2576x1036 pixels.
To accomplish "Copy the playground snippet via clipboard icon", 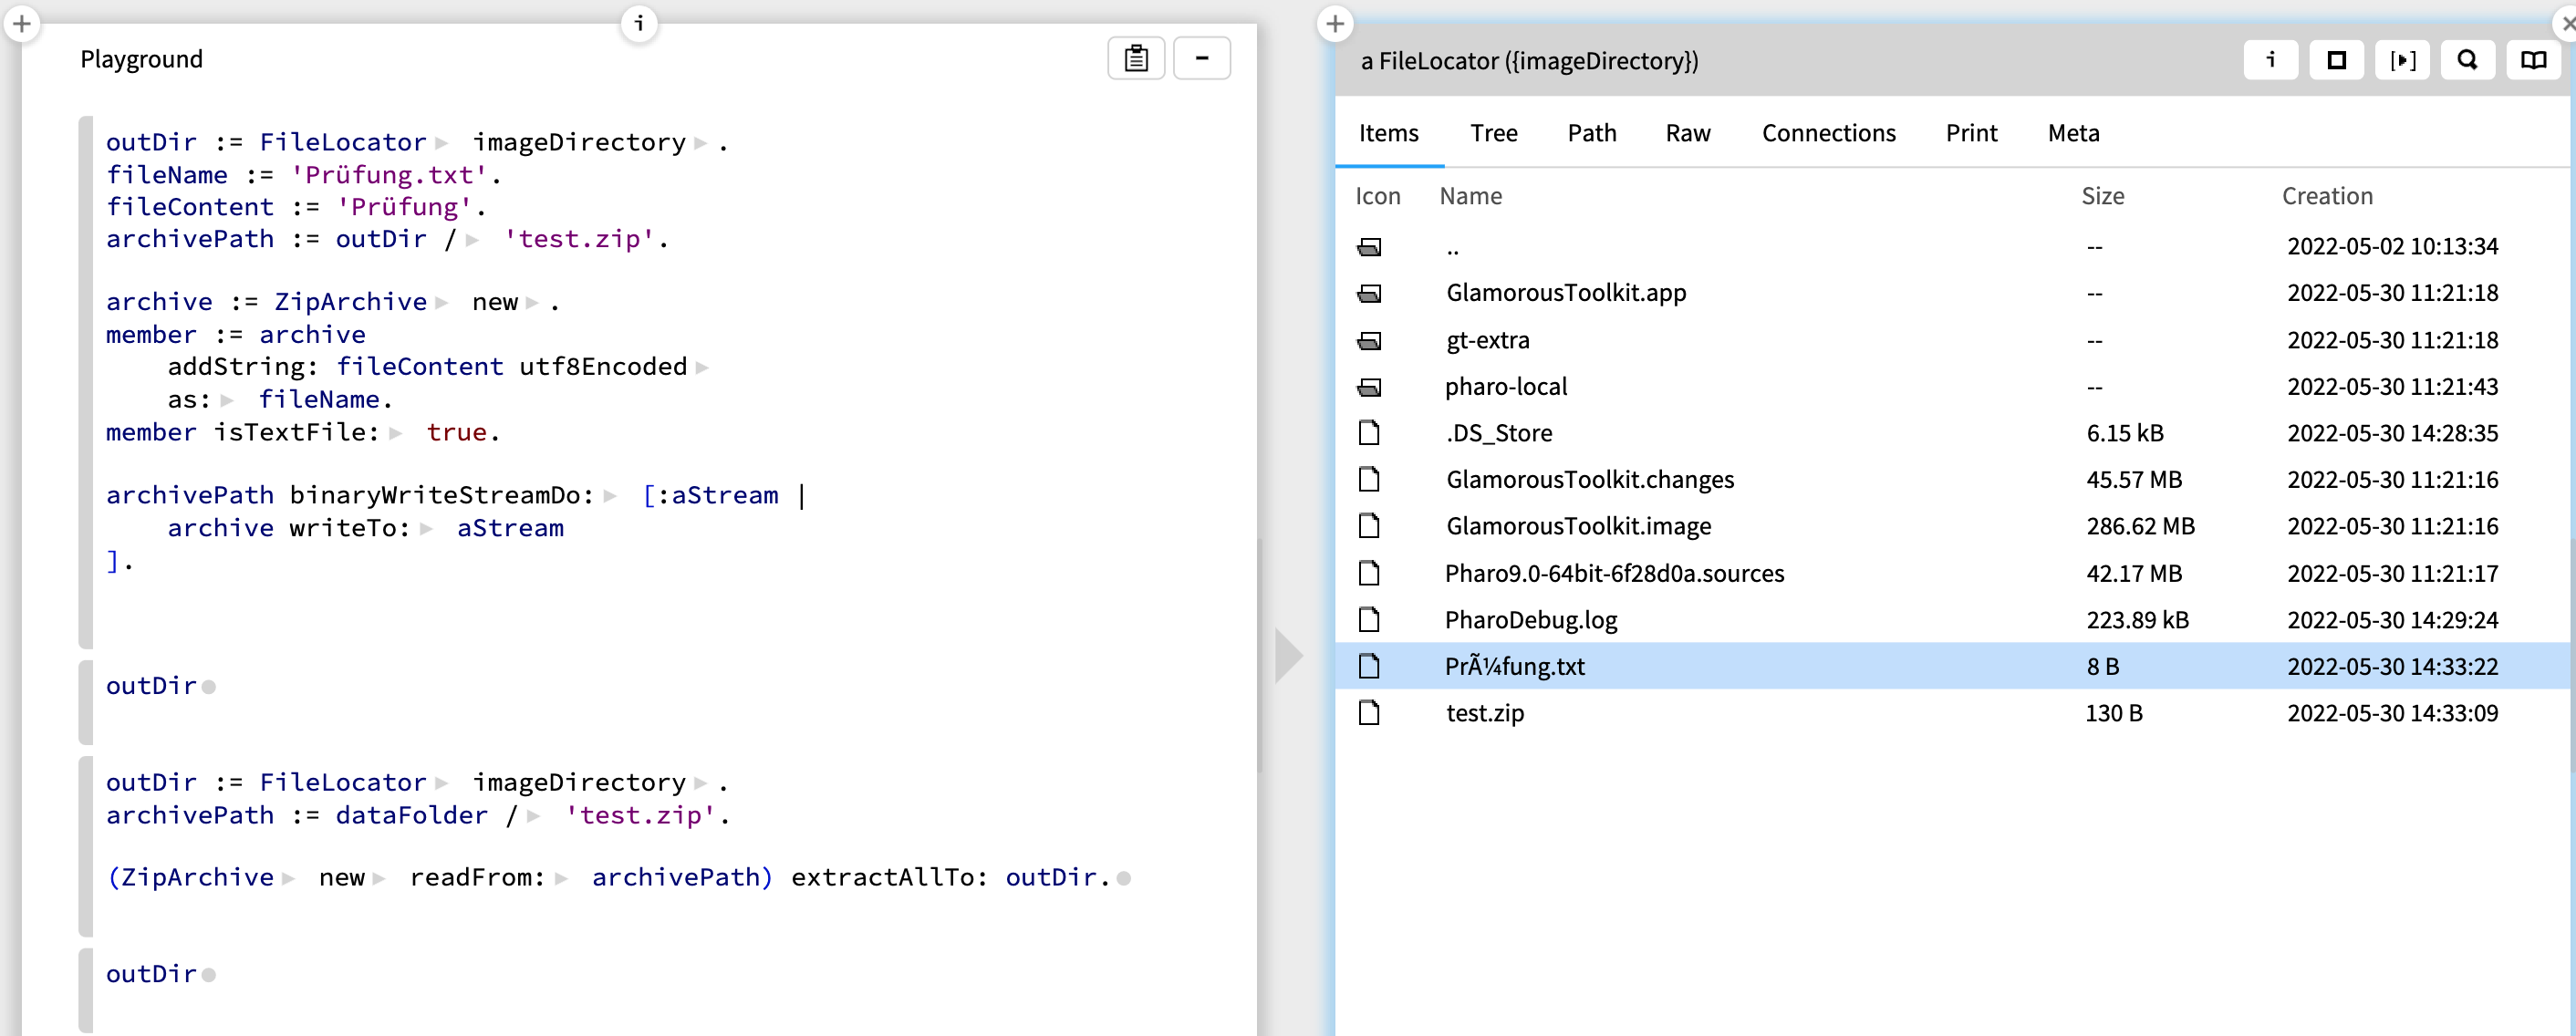I will [x=1135, y=58].
